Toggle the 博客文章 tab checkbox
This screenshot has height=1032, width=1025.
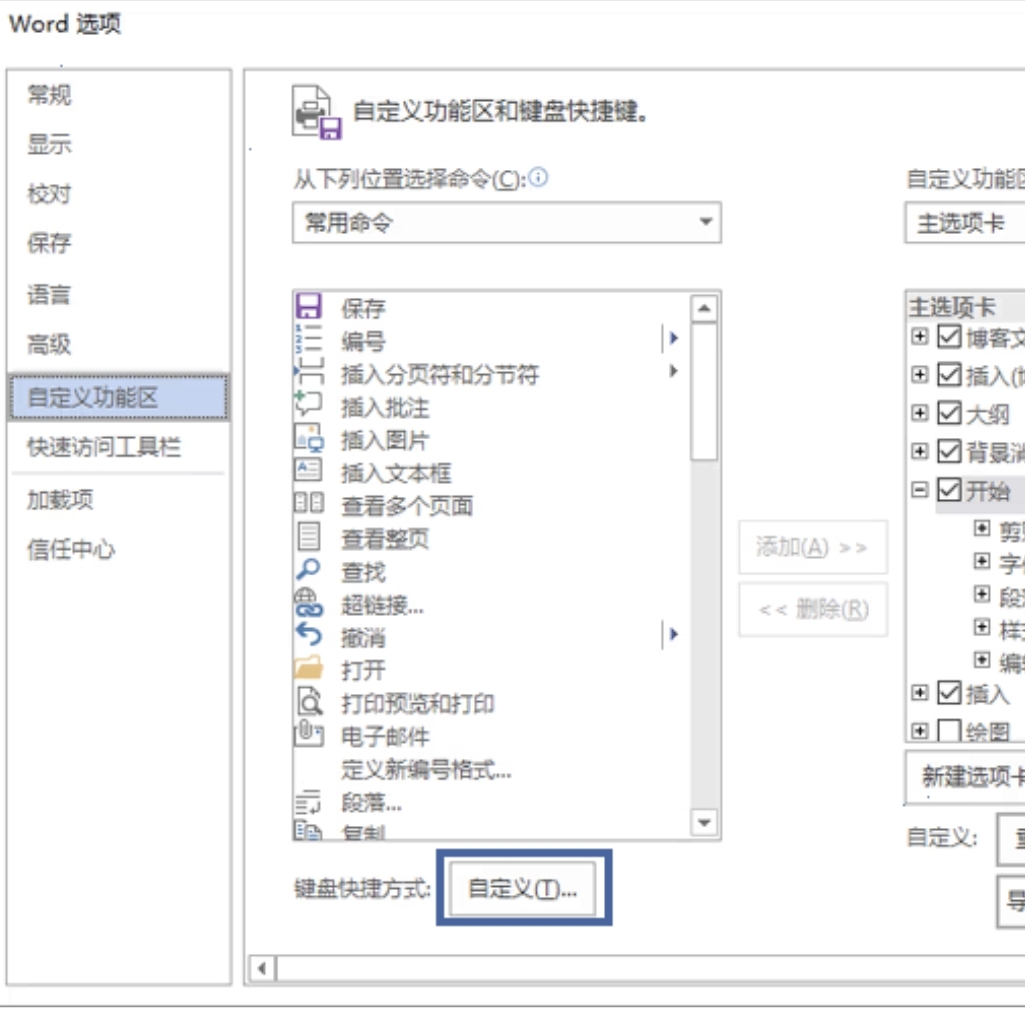point(949,336)
